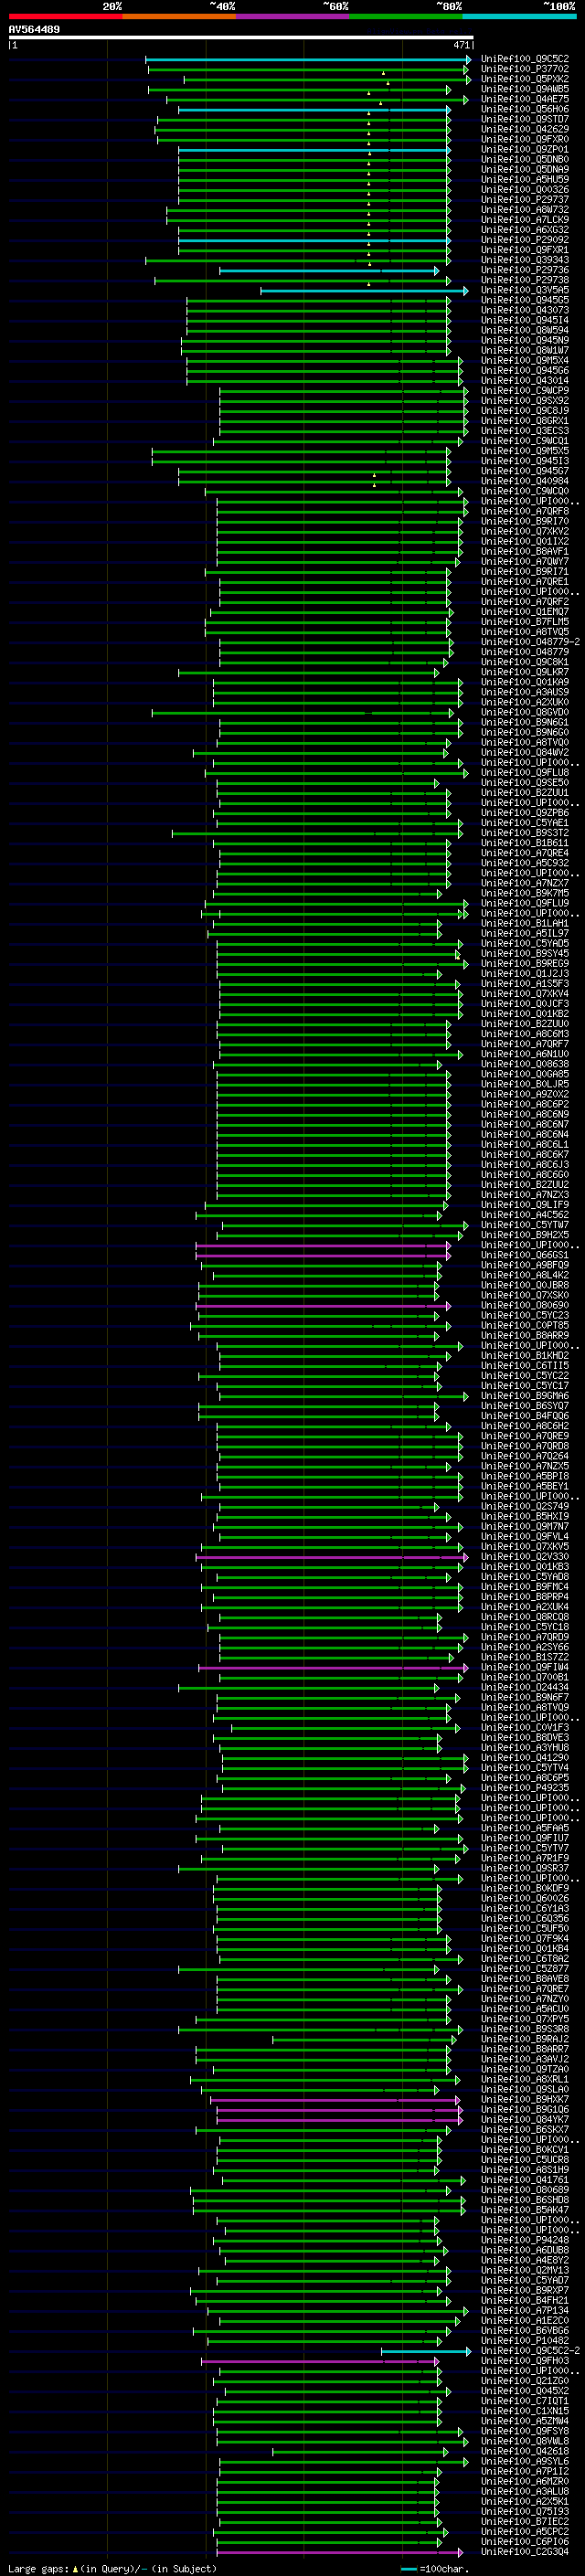Click the UniRef100_Q39343 label
The image size is (585, 2576).
(525, 260)
